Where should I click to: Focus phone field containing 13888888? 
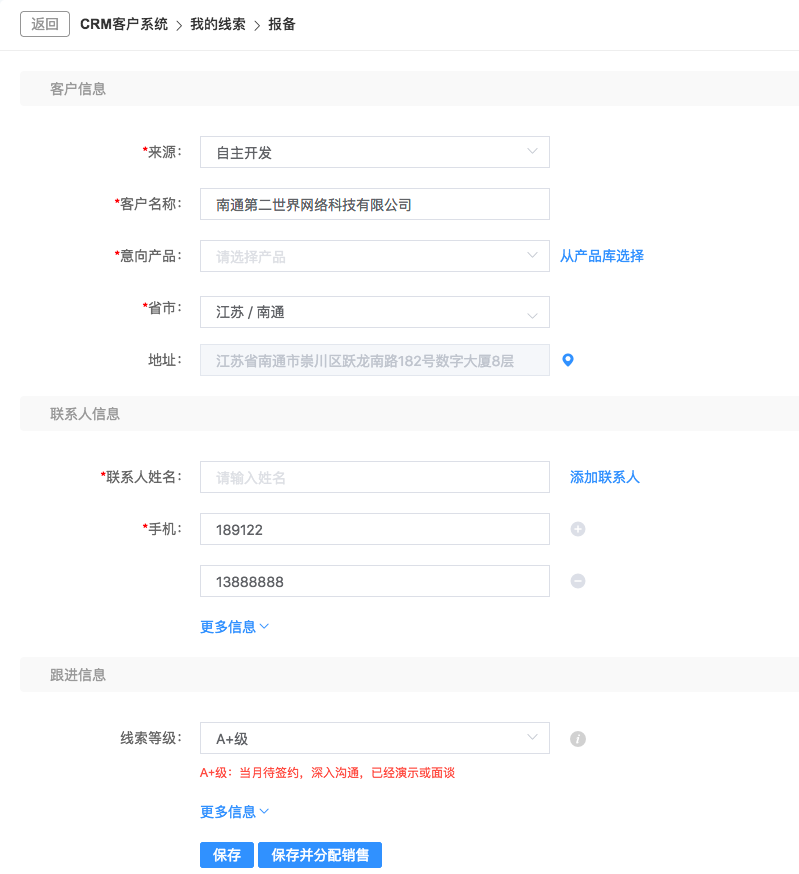pos(375,581)
